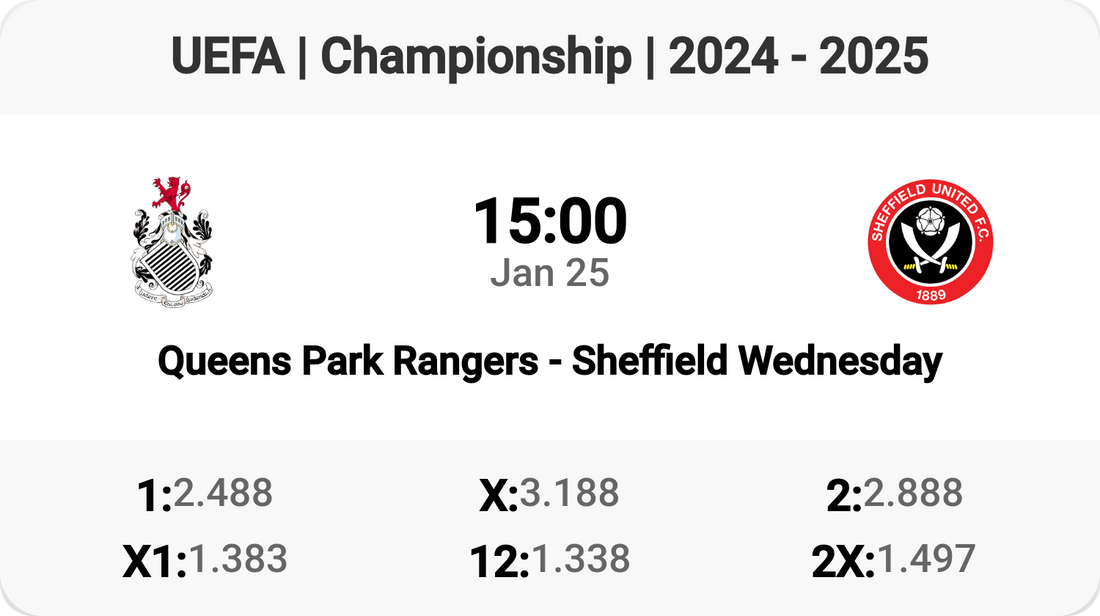This screenshot has height=616, width=1100.
Task: Click the 15:00 kickoff time
Action: pyautogui.click(x=549, y=222)
